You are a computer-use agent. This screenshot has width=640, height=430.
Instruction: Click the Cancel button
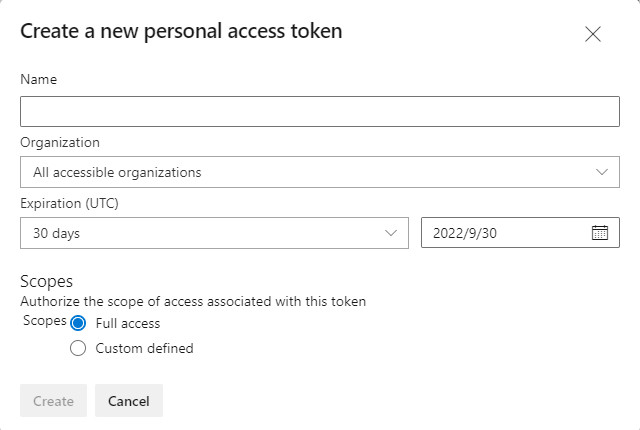(x=129, y=401)
